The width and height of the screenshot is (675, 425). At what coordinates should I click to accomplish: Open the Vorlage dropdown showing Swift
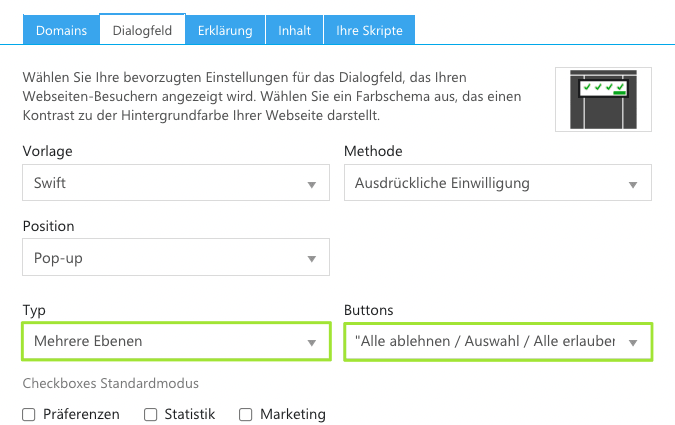click(175, 184)
